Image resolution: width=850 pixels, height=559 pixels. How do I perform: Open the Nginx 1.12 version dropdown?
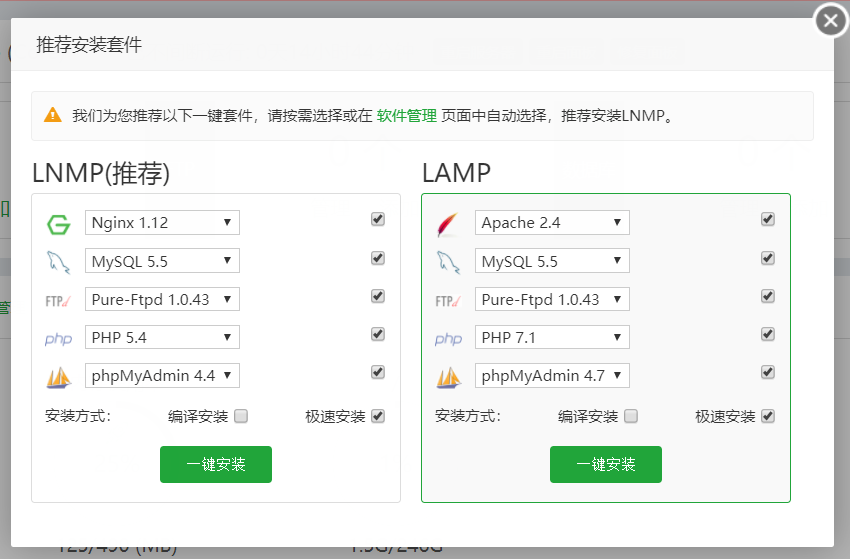[162, 222]
